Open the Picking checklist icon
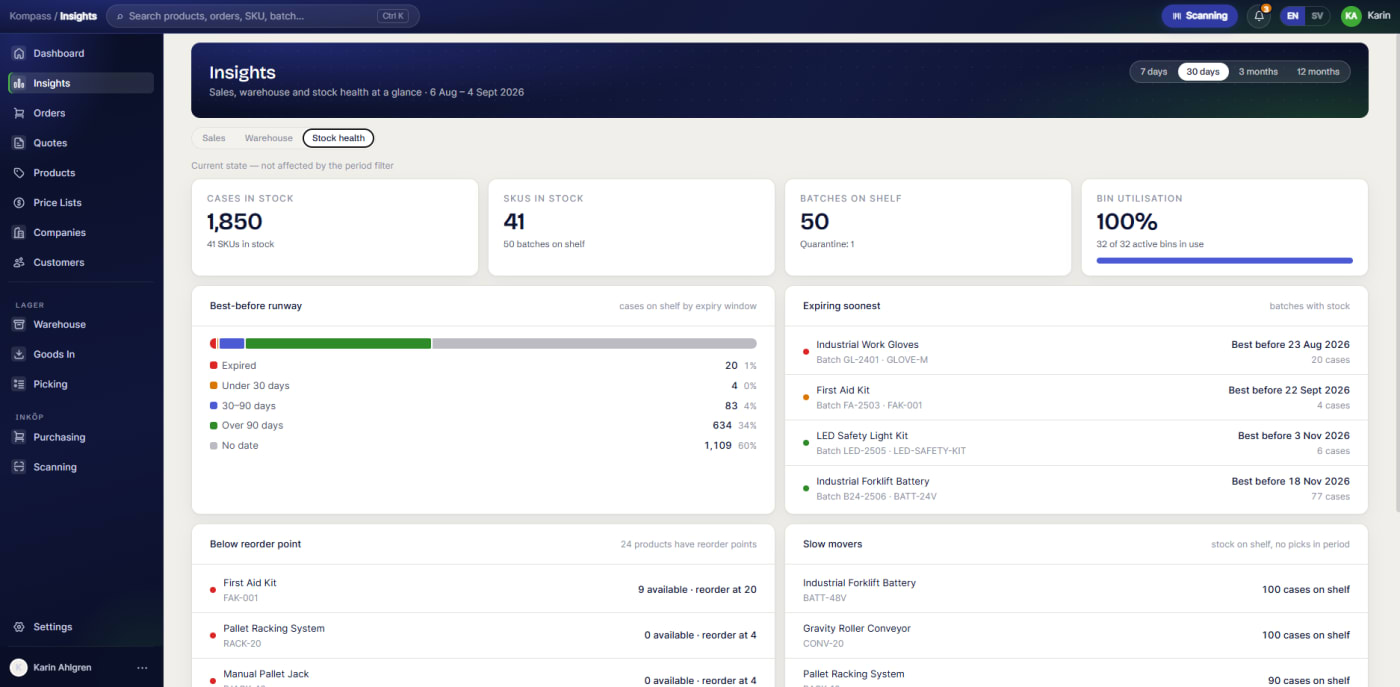The height and width of the screenshot is (687, 1400). [19, 384]
